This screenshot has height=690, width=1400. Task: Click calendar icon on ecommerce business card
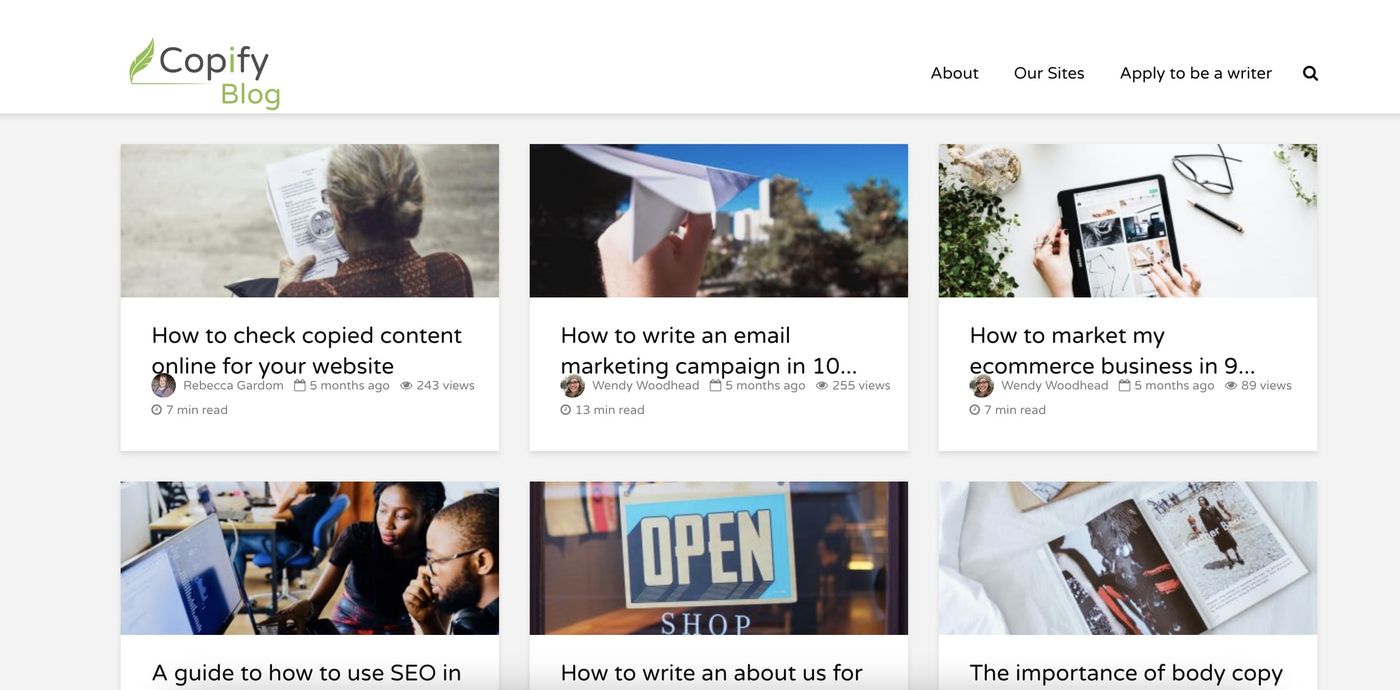point(1124,385)
